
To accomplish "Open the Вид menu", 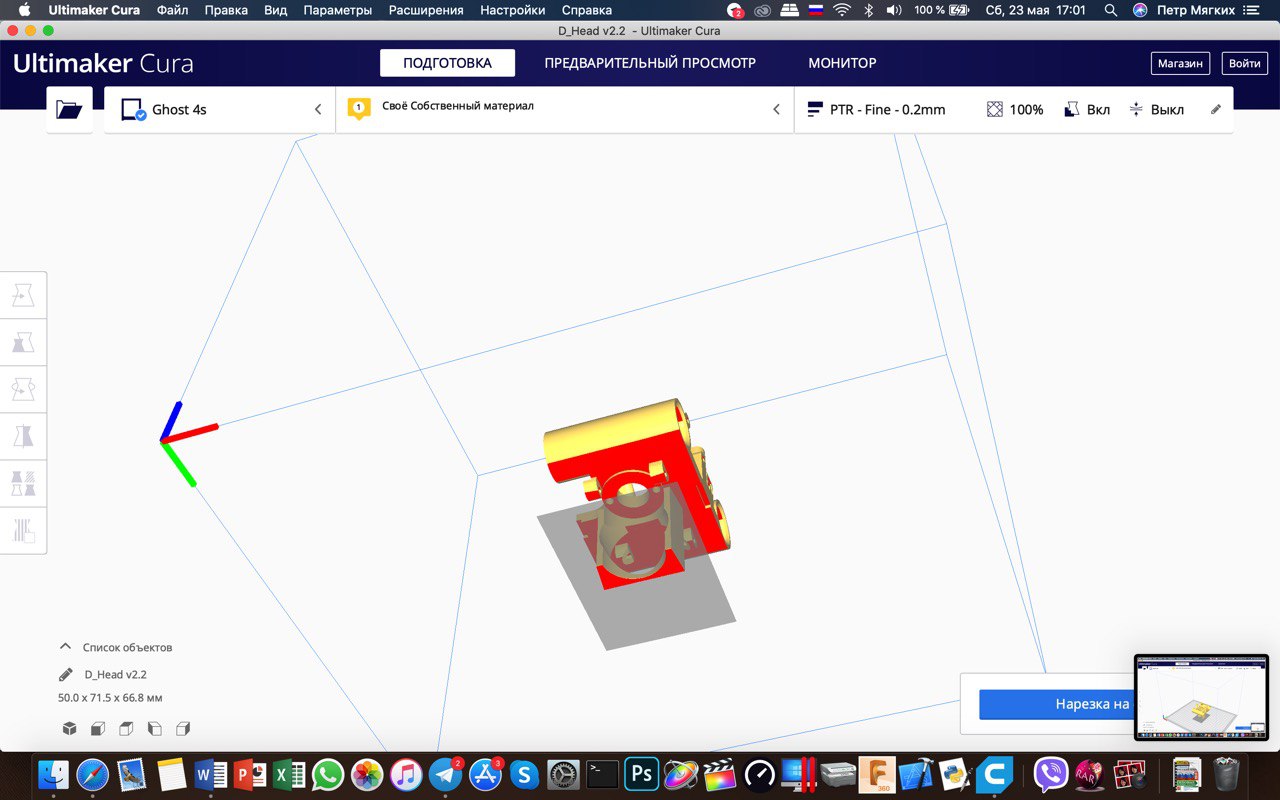I will point(276,10).
